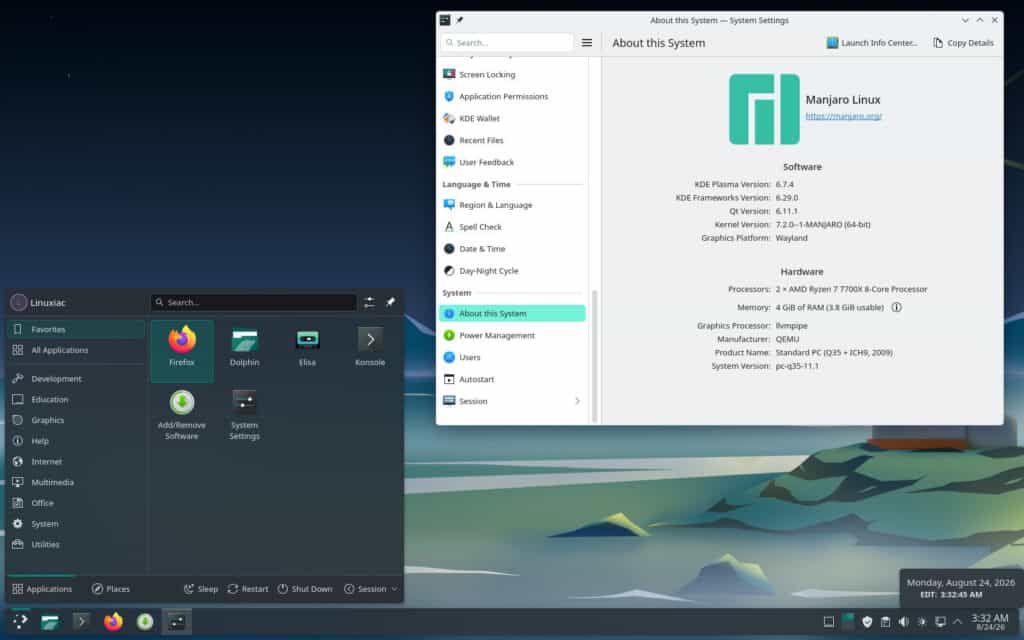The width and height of the screenshot is (1024, 640).
Task: Open Recent Files settings
Action: tap(512, 140)
